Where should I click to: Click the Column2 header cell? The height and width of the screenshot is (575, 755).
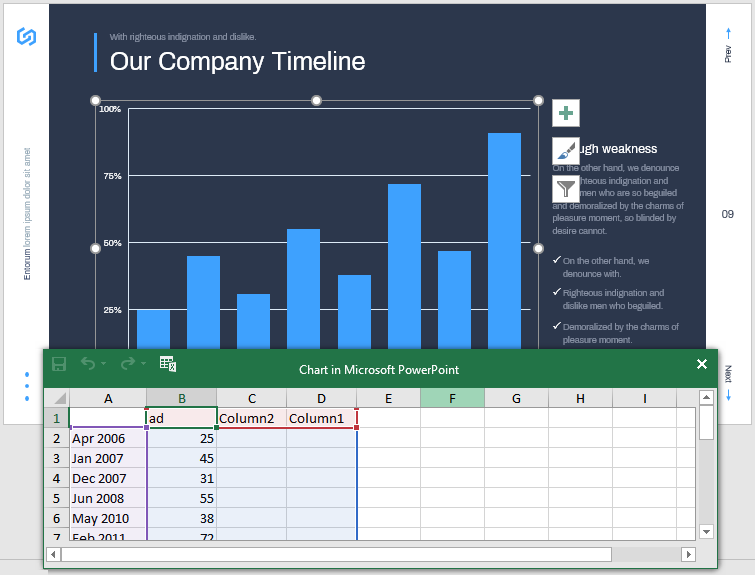point(252,418)
